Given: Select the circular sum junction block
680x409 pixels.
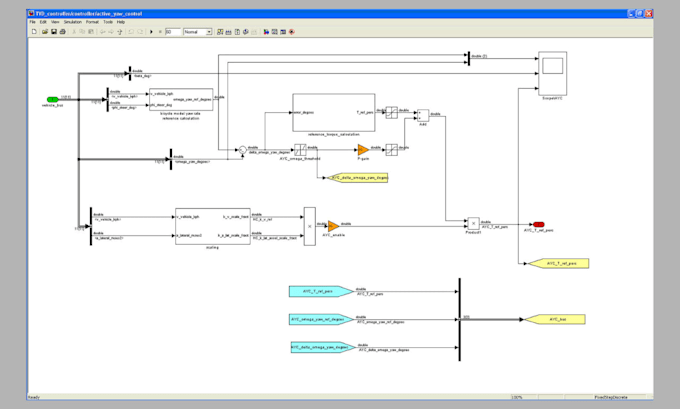Looking at the screenshot, I should pos(242,150).
